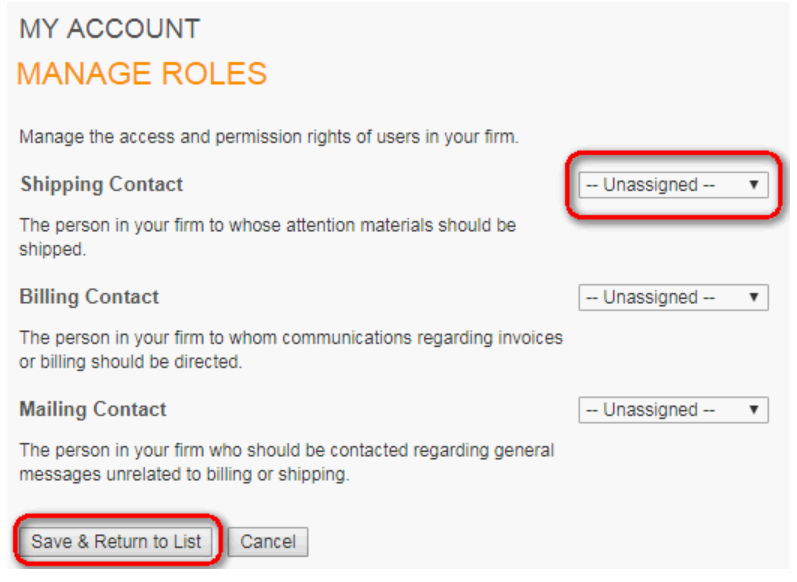Click the description text under Shipping Contact

[x=267, y=225]
